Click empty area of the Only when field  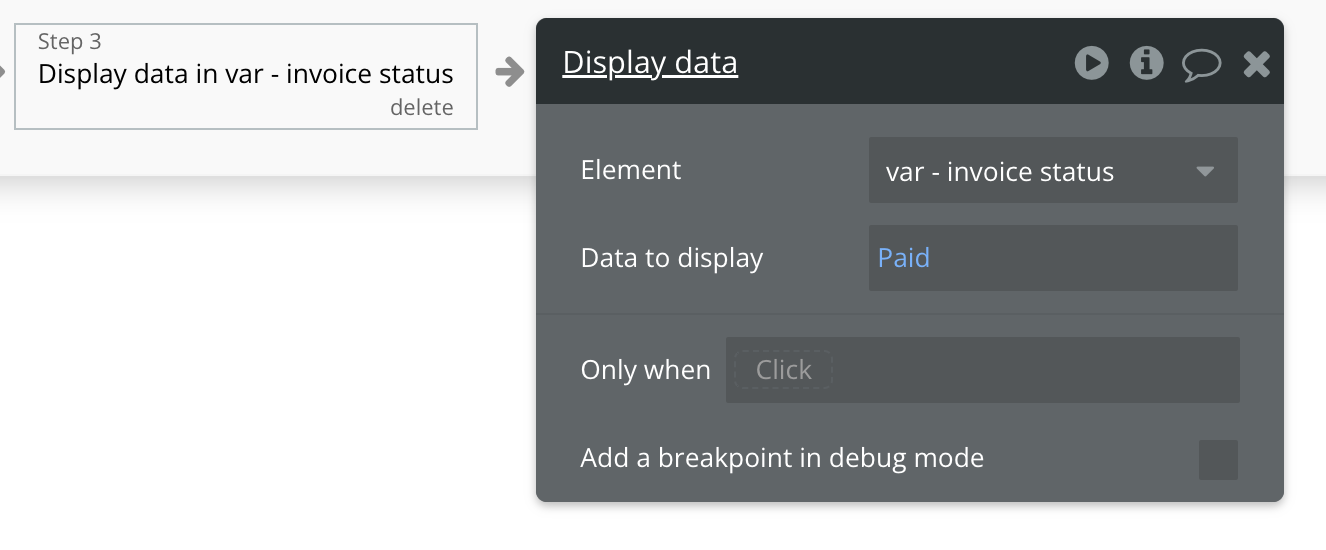1030,370
